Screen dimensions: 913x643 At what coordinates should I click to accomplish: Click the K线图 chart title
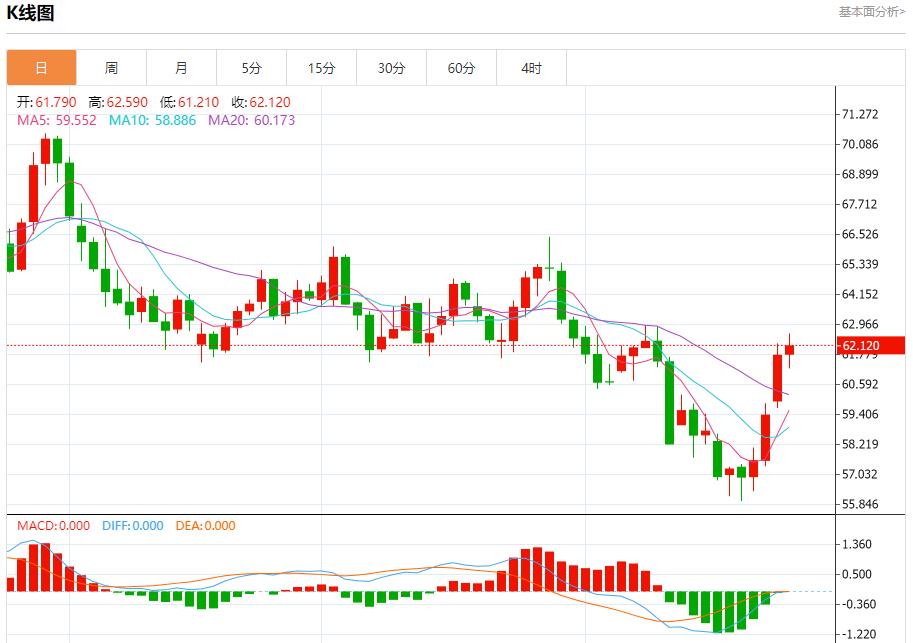click(33, 12)
